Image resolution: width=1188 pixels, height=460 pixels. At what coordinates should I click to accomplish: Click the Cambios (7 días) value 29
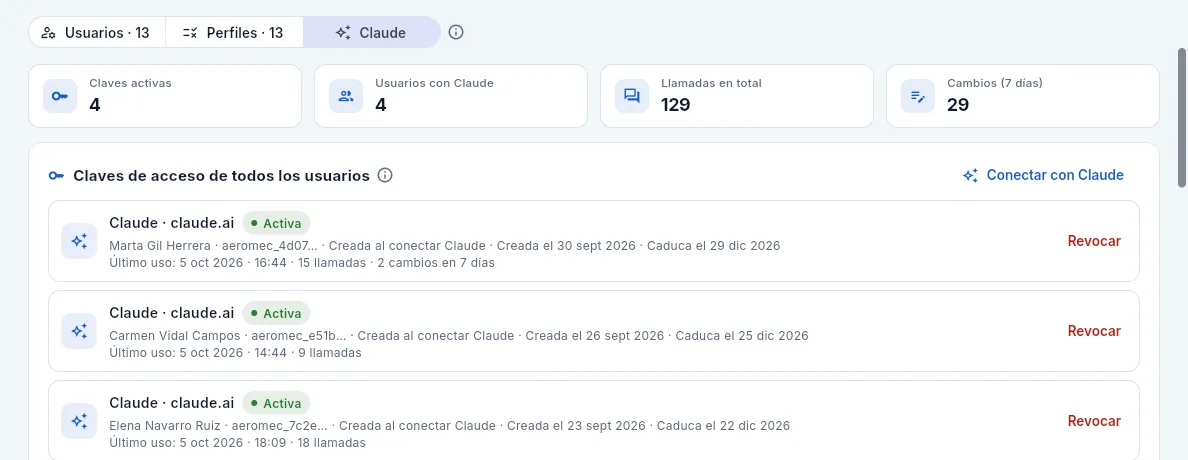(x=958, y=105)
